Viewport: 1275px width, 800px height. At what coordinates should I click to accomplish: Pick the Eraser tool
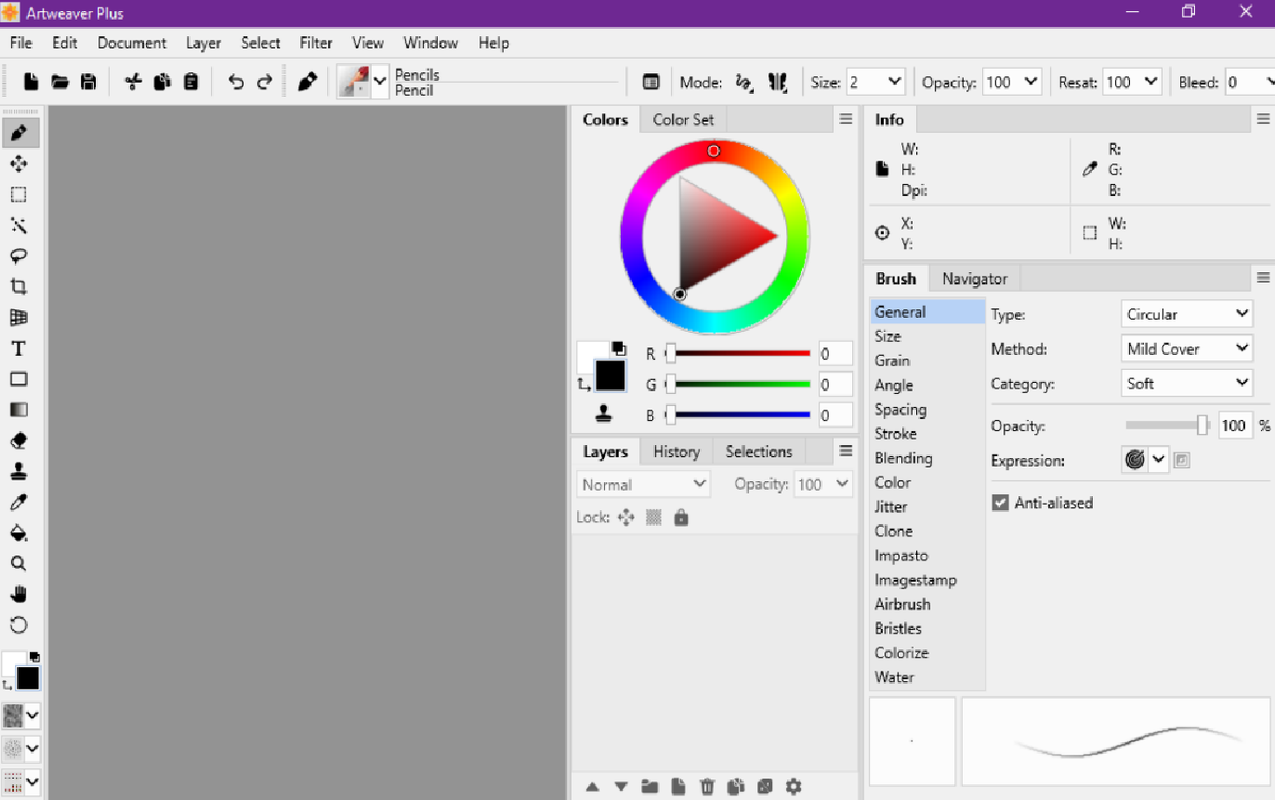click(x=19, y=441)
